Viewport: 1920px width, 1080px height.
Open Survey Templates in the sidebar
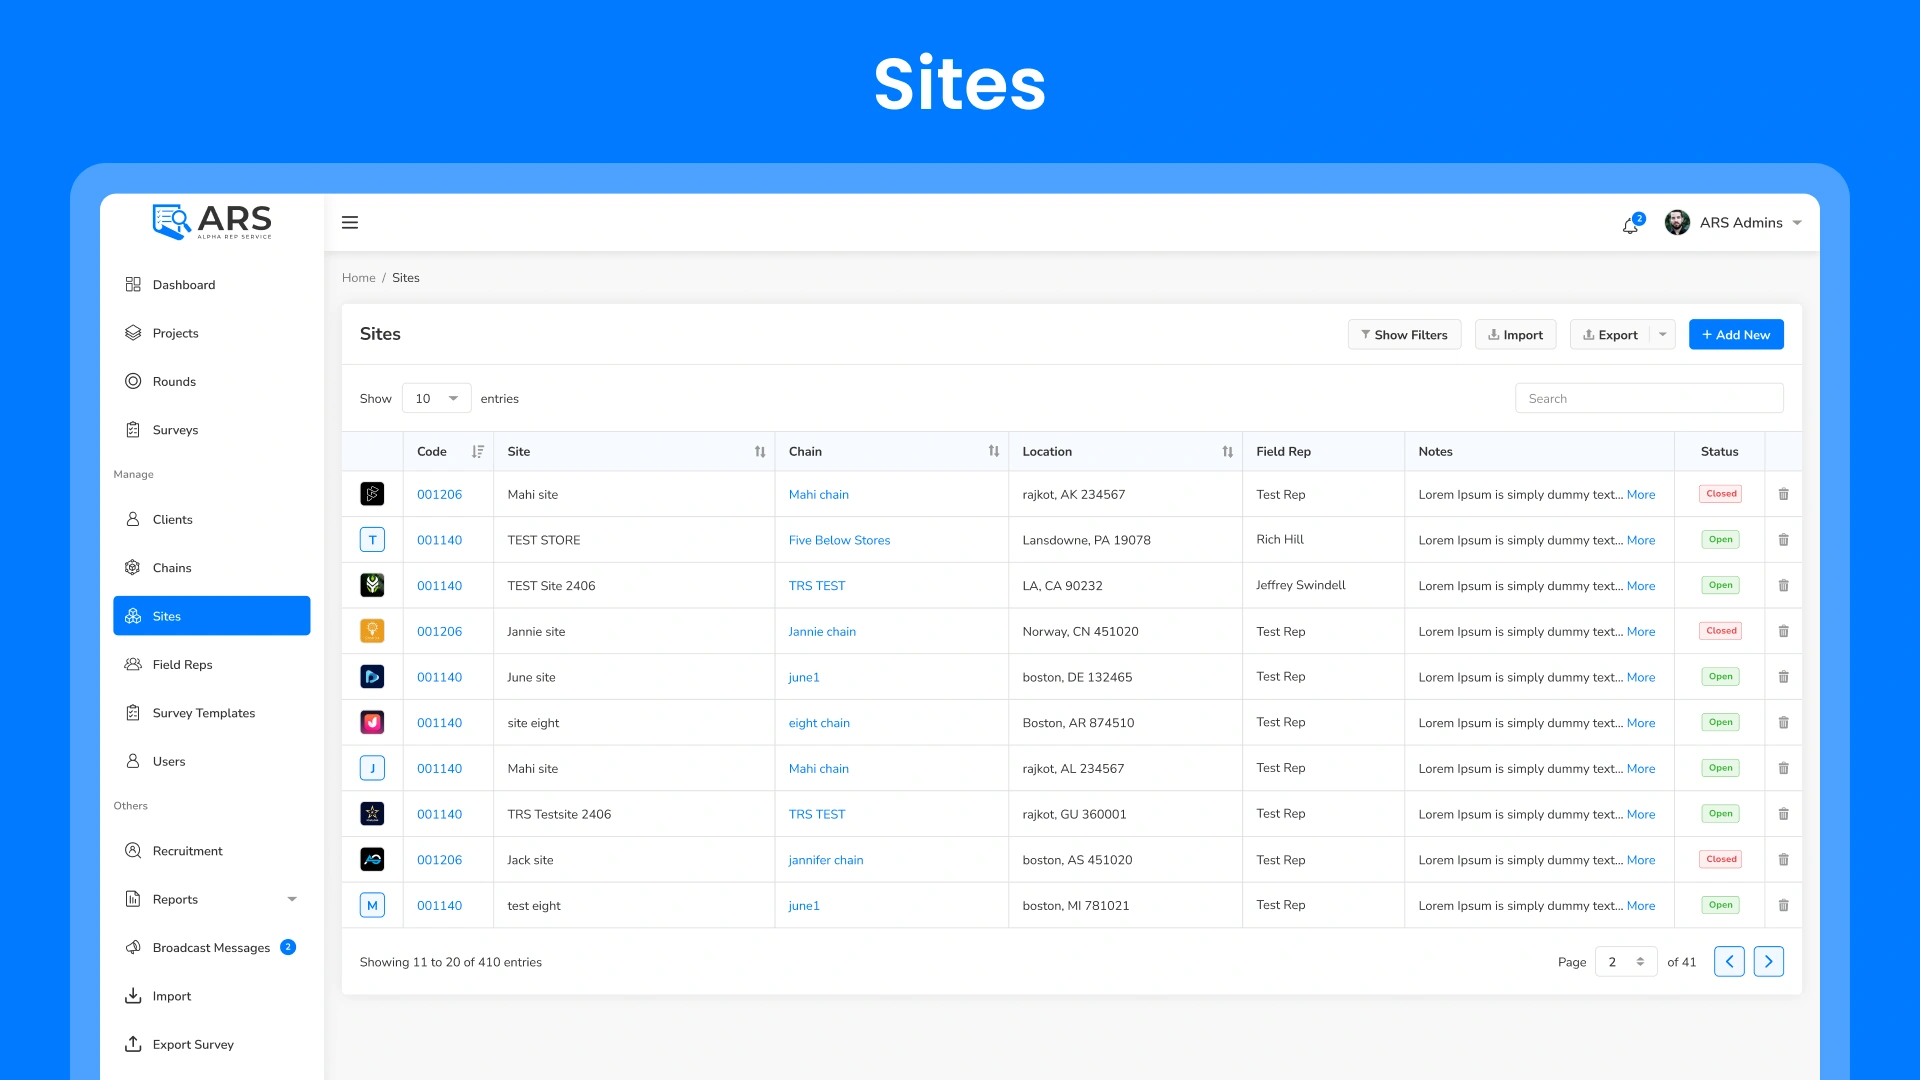point(212,713)
